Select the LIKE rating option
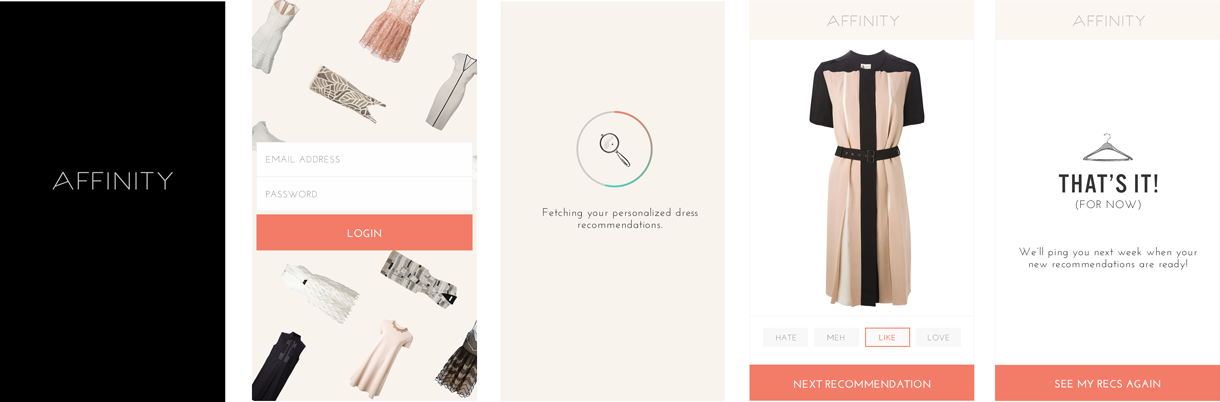The width and height of the screenshot is (1220, 402). tap(887, 338)
